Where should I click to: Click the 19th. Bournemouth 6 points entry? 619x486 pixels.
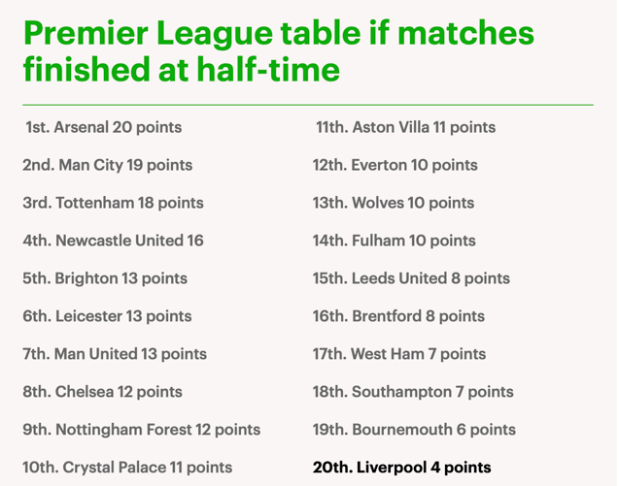(414, 430)
